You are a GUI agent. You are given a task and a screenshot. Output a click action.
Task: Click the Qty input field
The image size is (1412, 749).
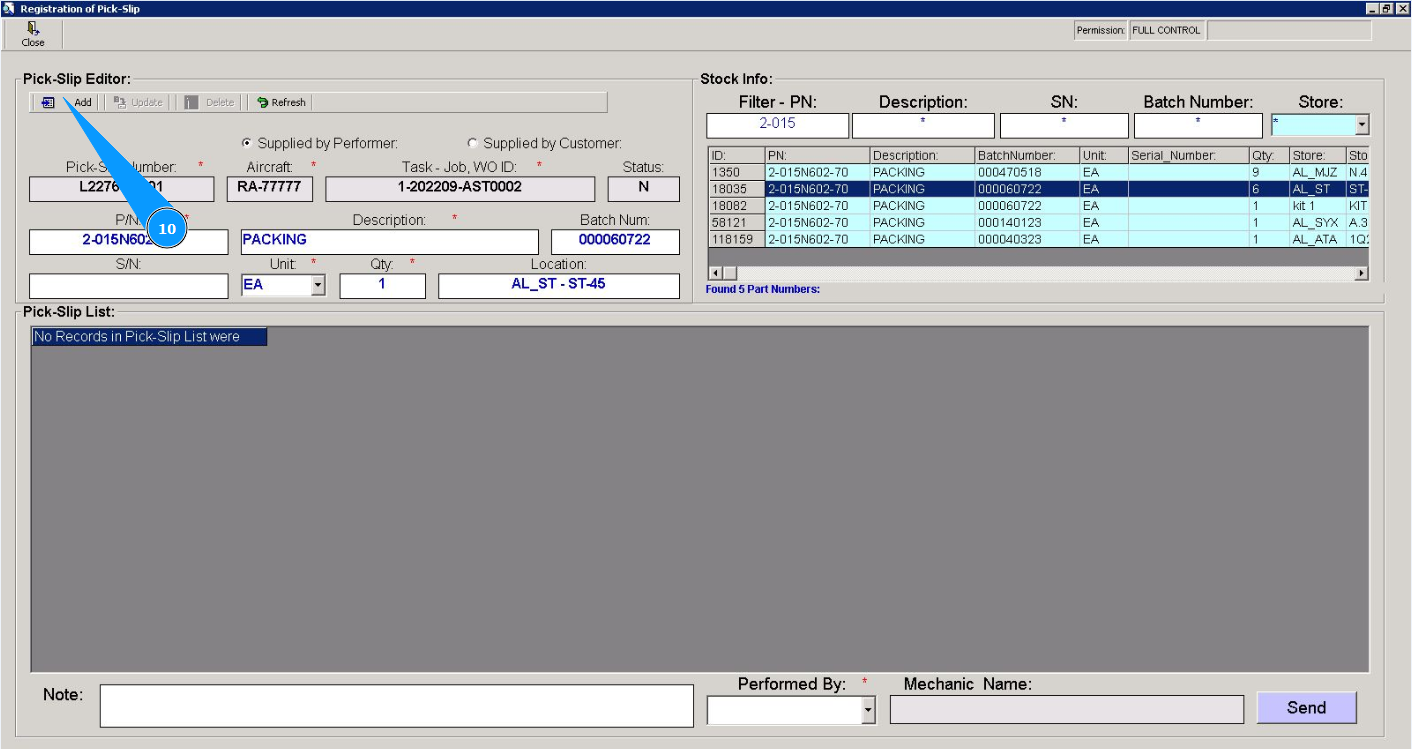(382, 285)
